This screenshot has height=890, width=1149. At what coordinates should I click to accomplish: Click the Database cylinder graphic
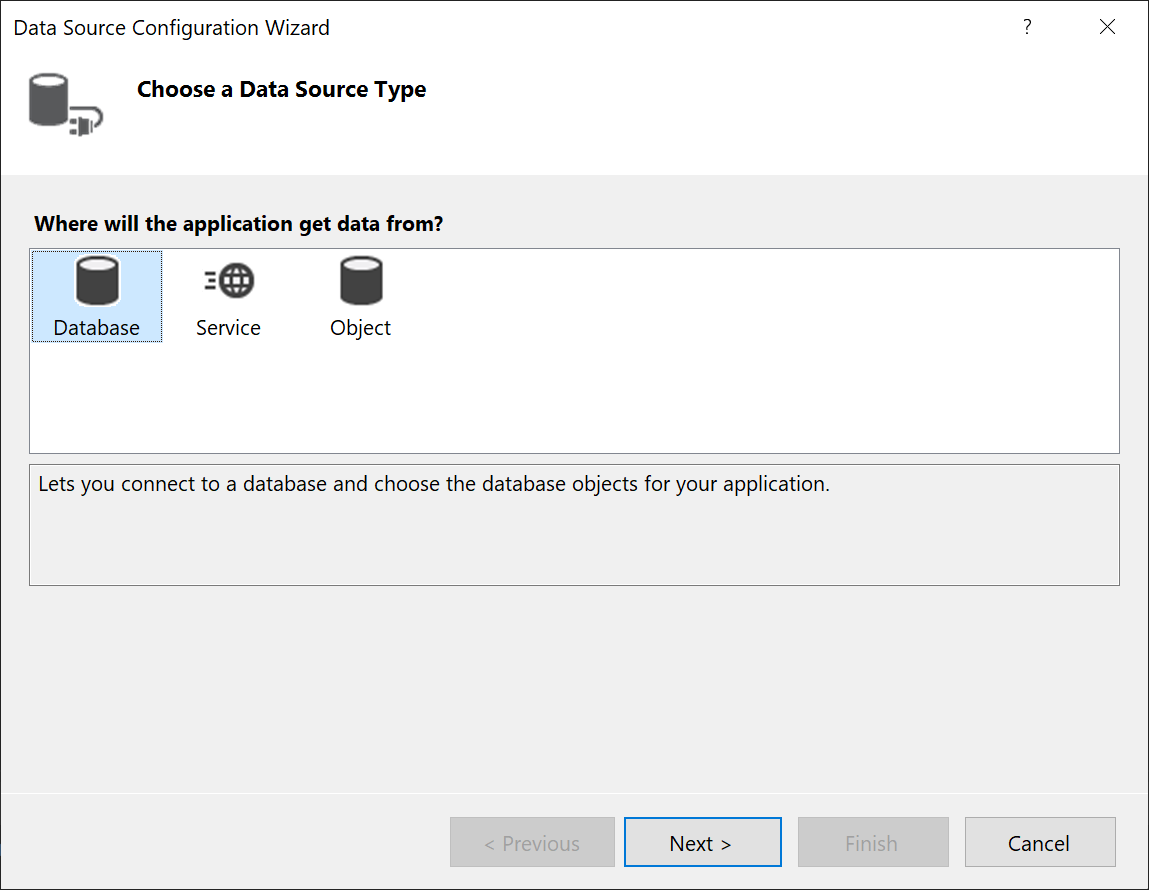tap(96, 280)
